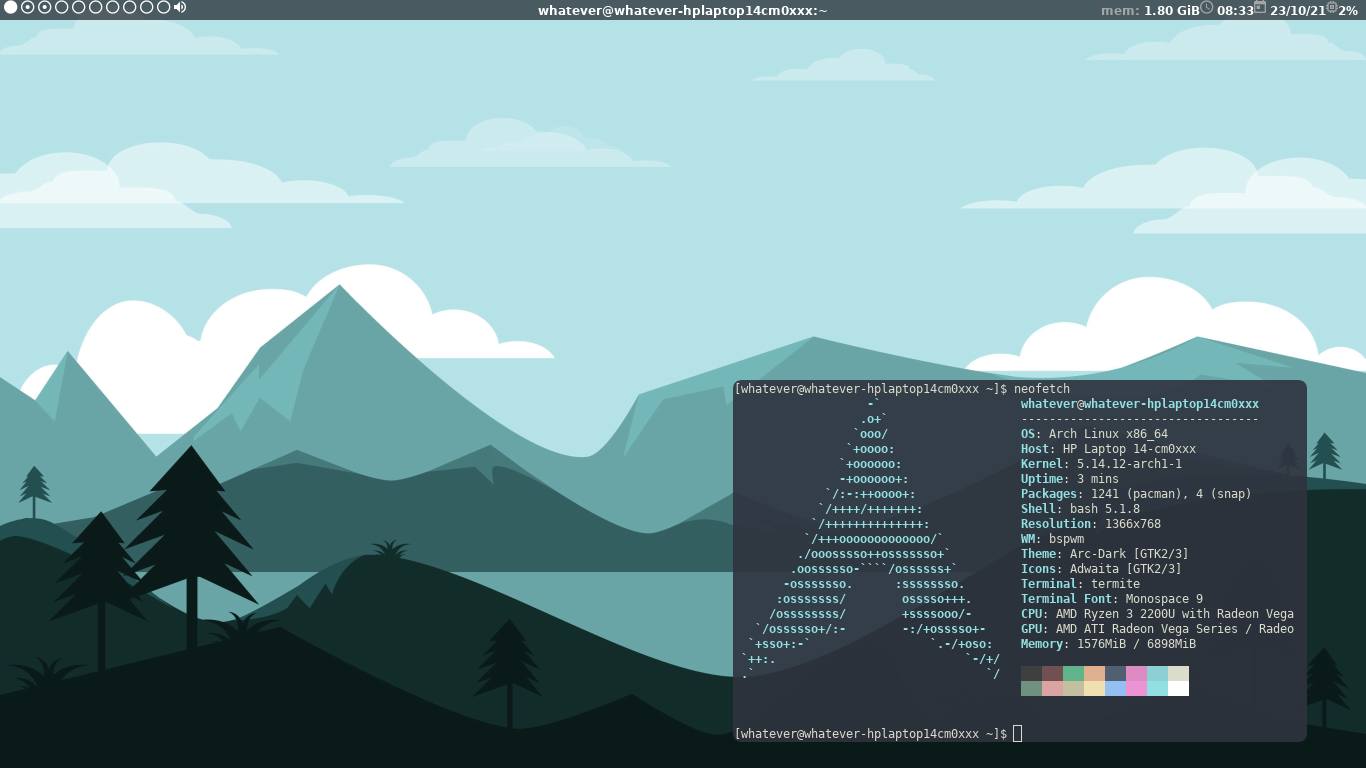1366x768 pixels.
Task: Click the pure white swatch in neofetch palette
Action: (x=1178, y=688)
